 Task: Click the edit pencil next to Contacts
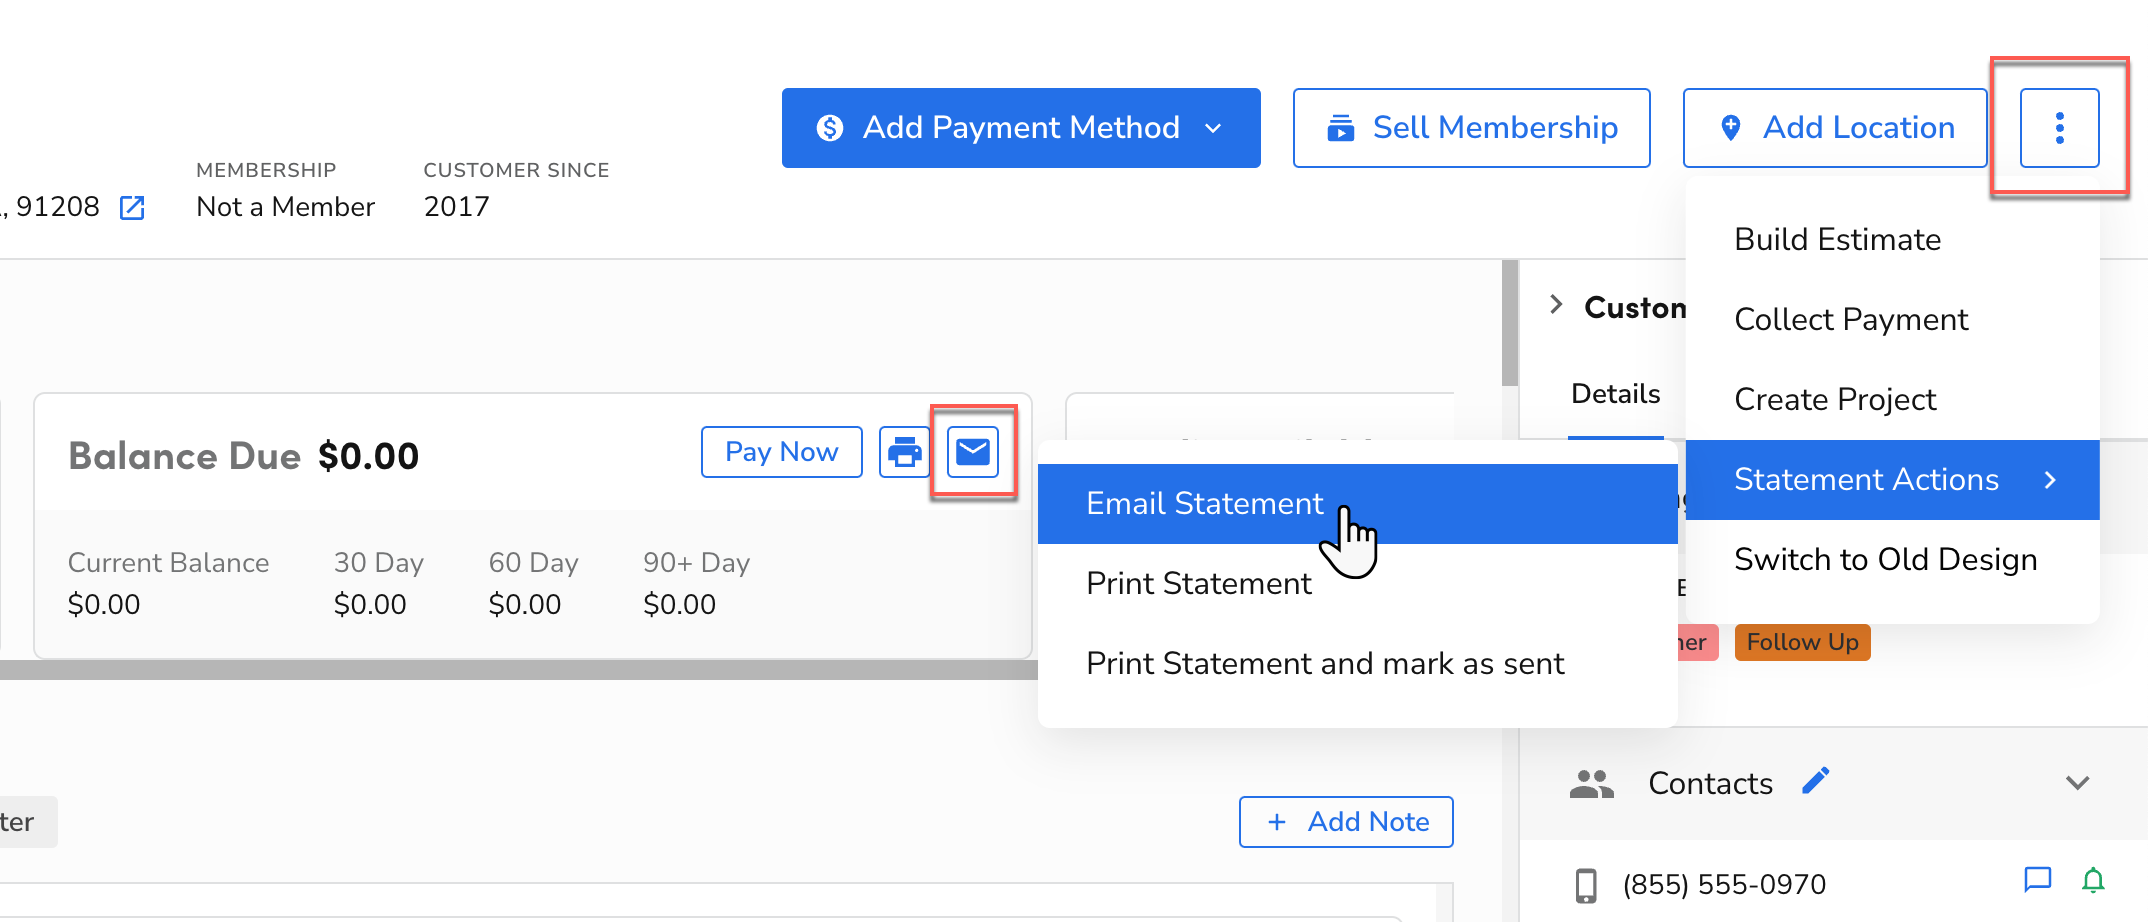(1817, 780)
